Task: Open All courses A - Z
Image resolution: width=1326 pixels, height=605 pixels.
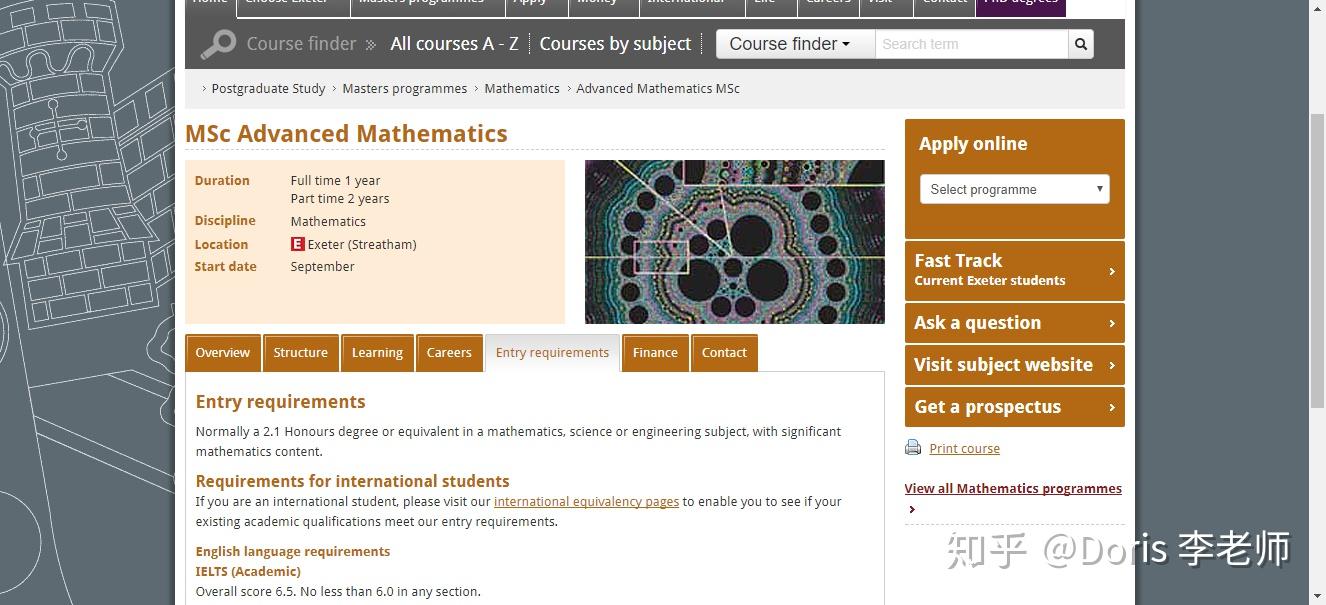Action: click(454, 44)
